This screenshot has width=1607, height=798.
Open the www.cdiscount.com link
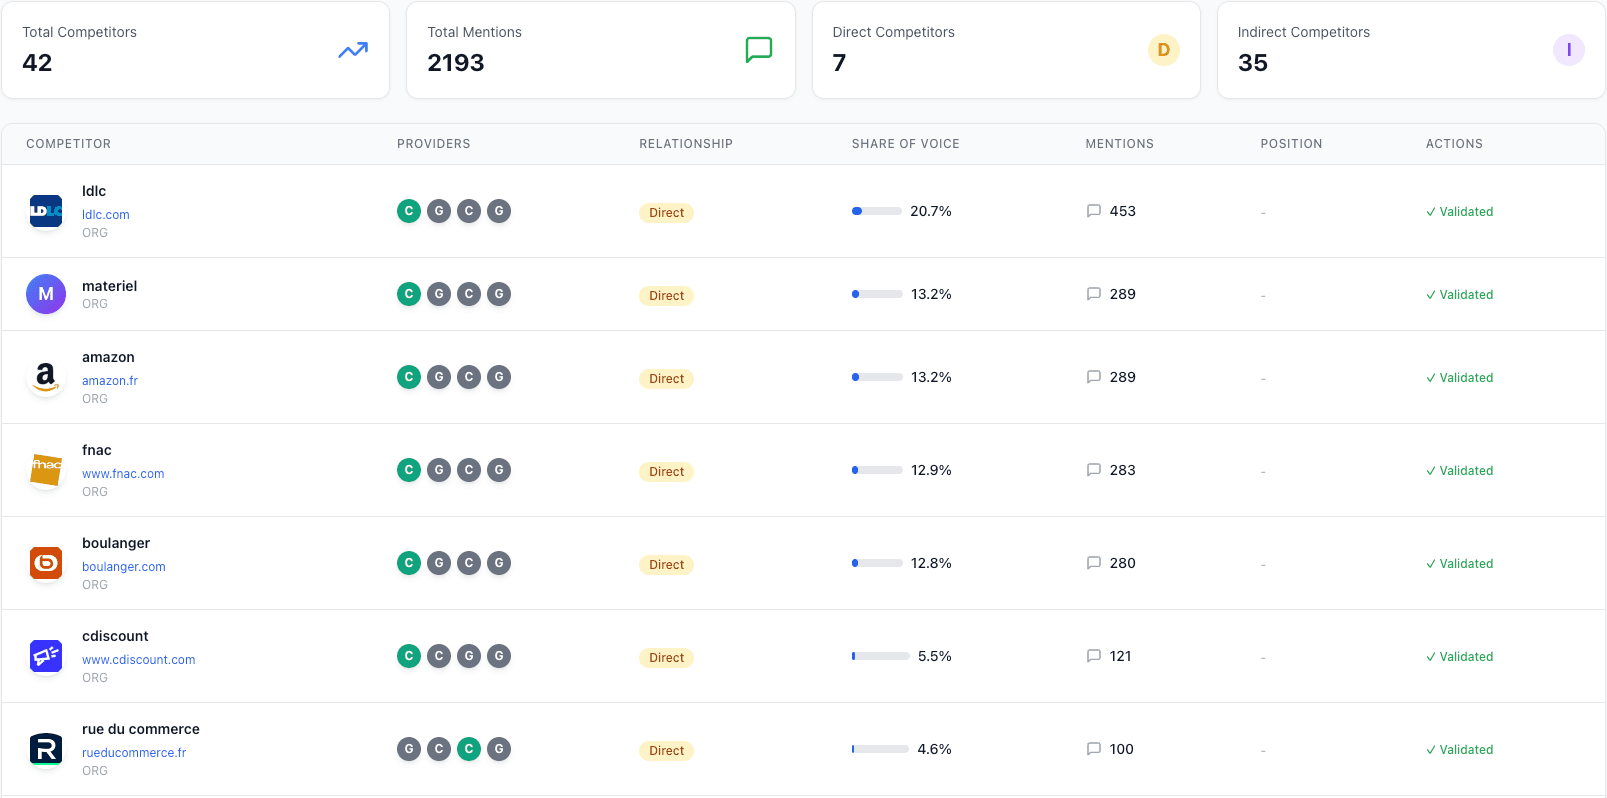(x=139, y=660)
